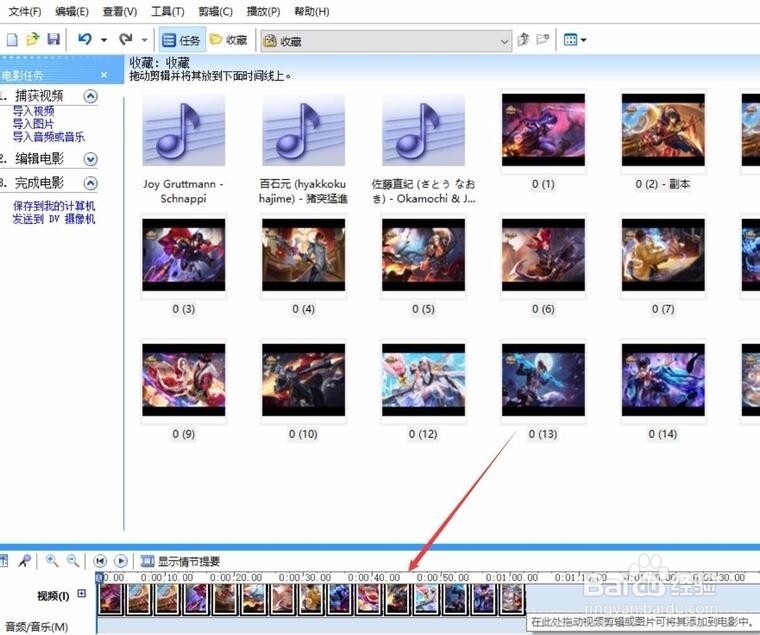Open the undo history dropdown arrow

pos(104,40)
